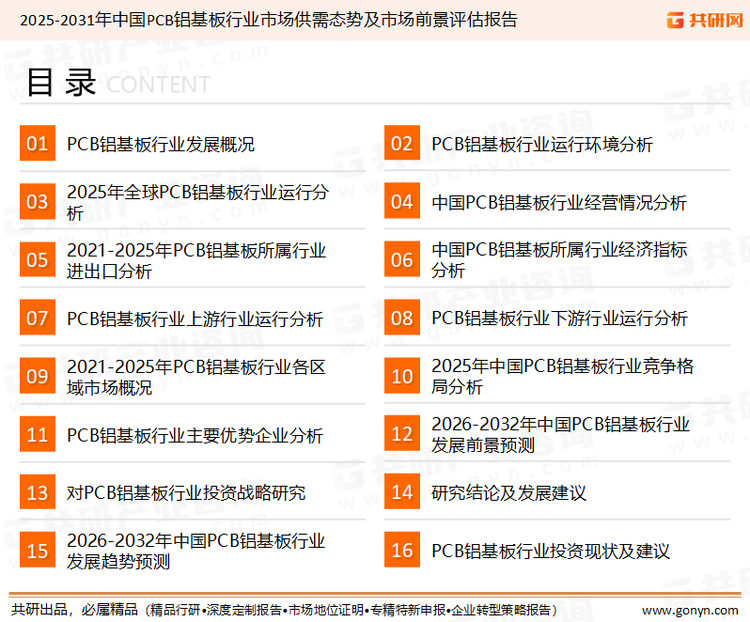This screenshot has width=750, height=622.
Task: Click the www.gonyn.com link in footer
Action: click(x=690, y=610)
